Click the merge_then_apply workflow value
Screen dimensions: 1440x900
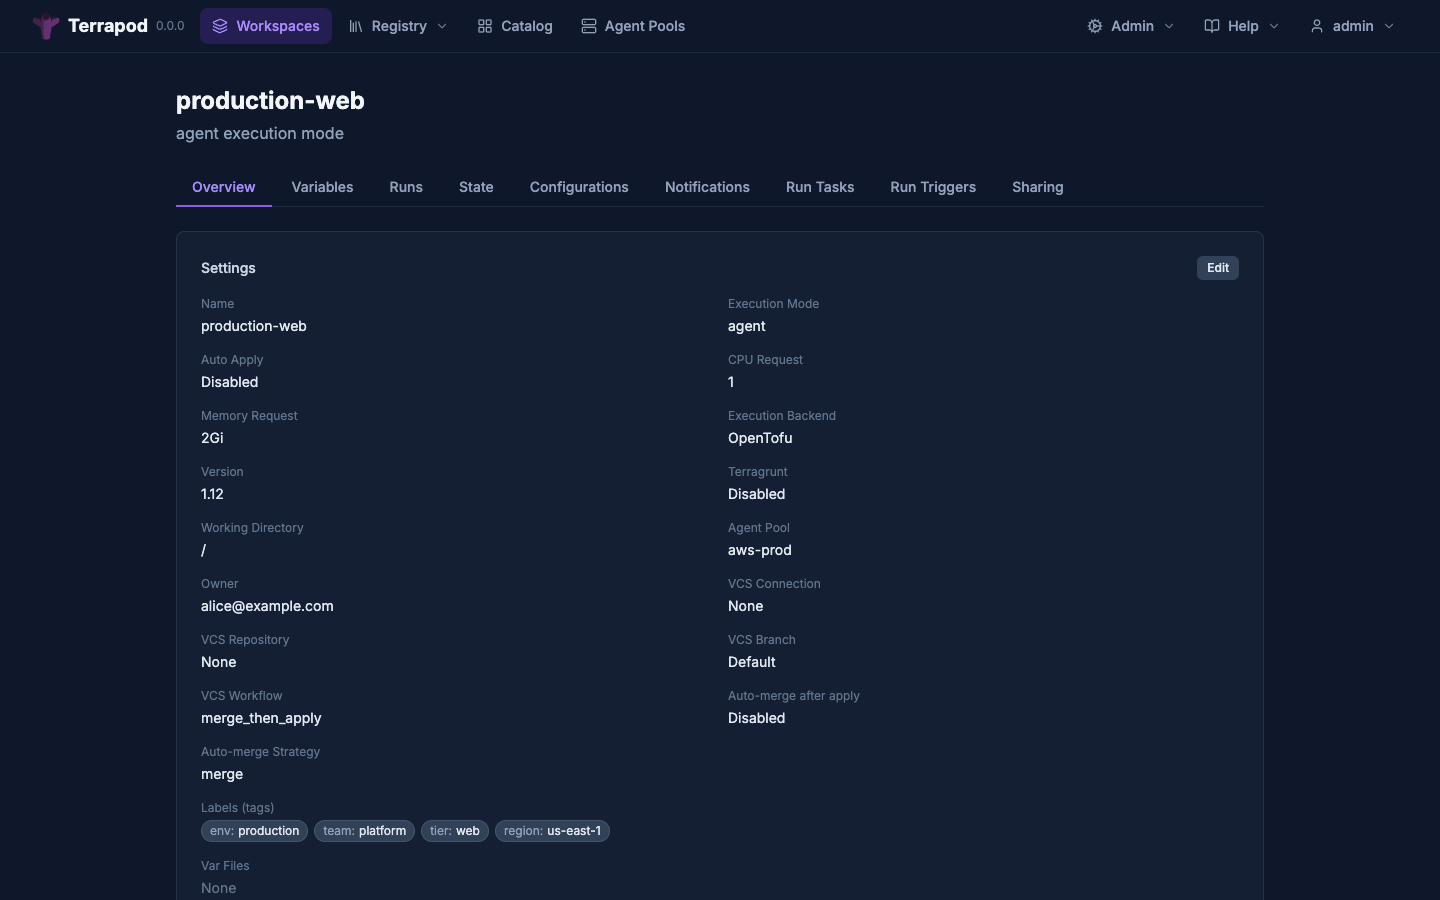[x=261, y=718]
